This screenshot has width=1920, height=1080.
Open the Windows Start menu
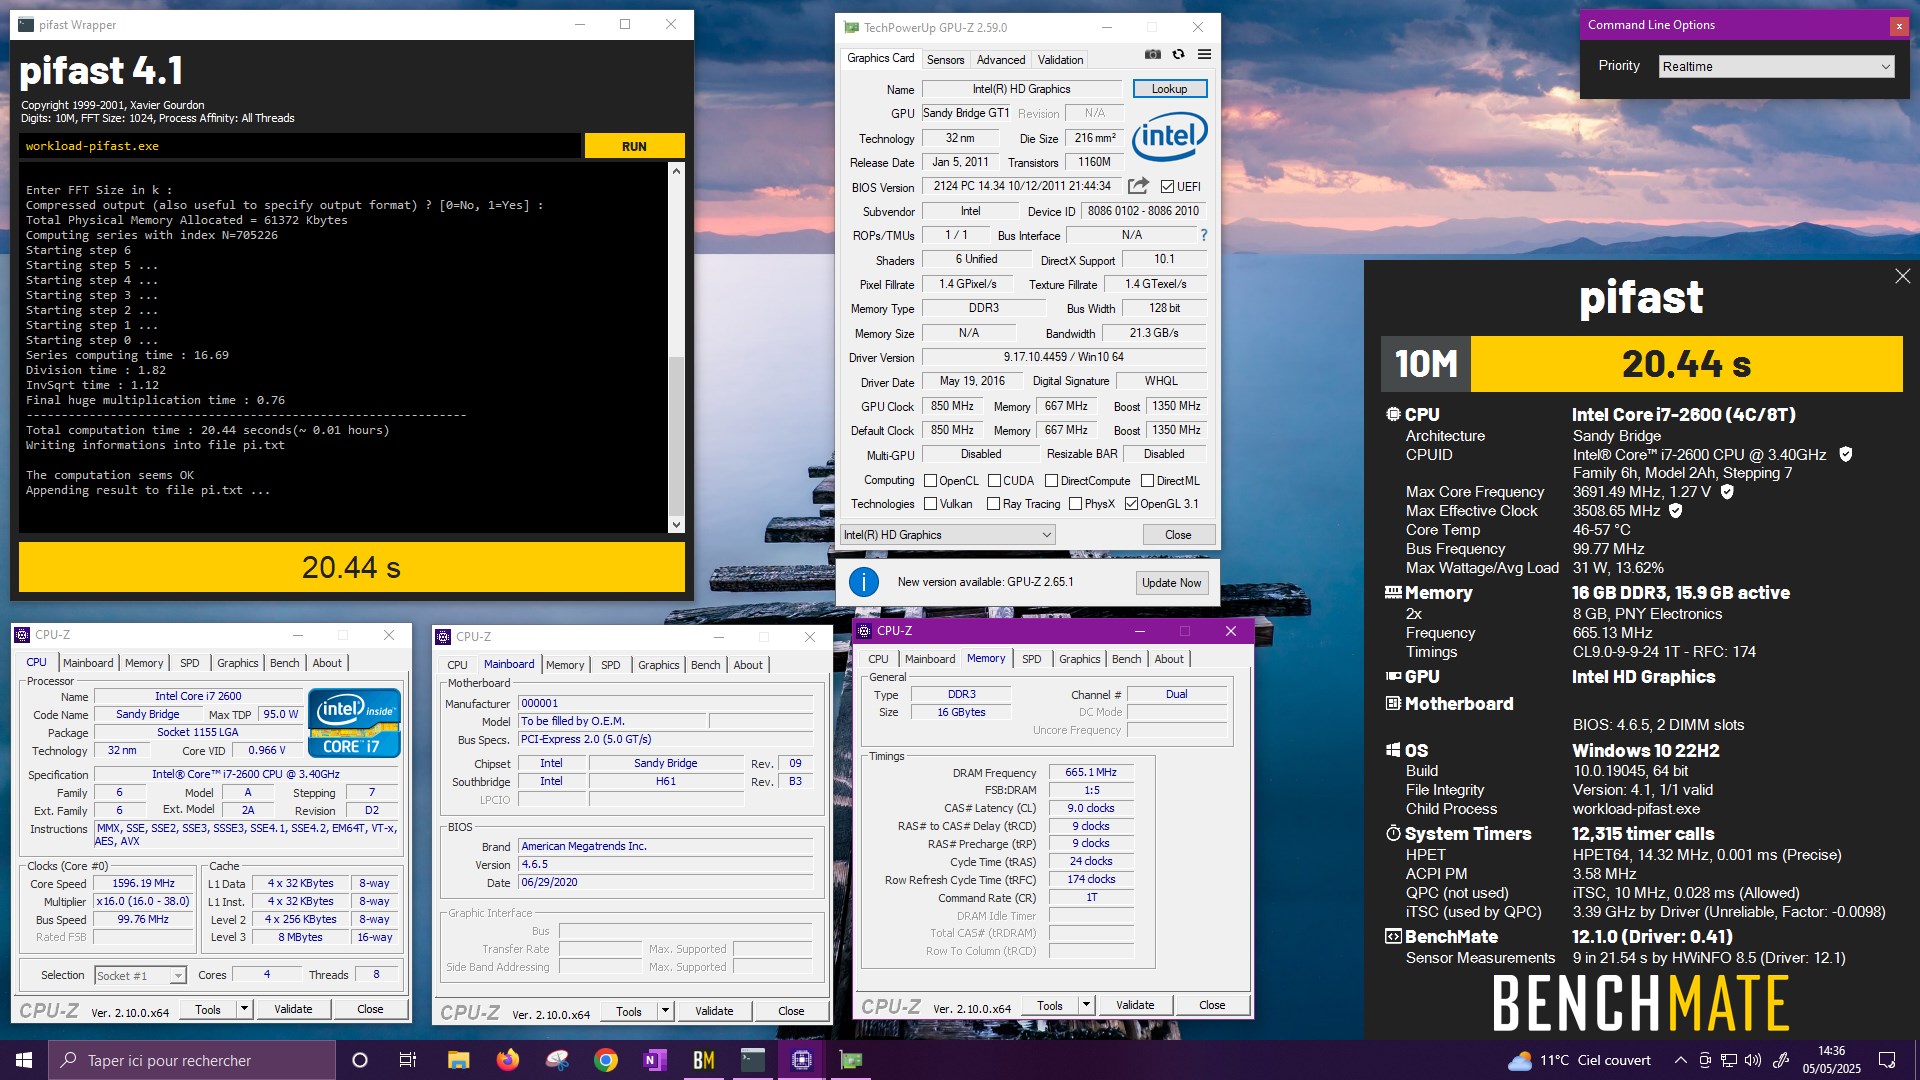point(24,1060)
